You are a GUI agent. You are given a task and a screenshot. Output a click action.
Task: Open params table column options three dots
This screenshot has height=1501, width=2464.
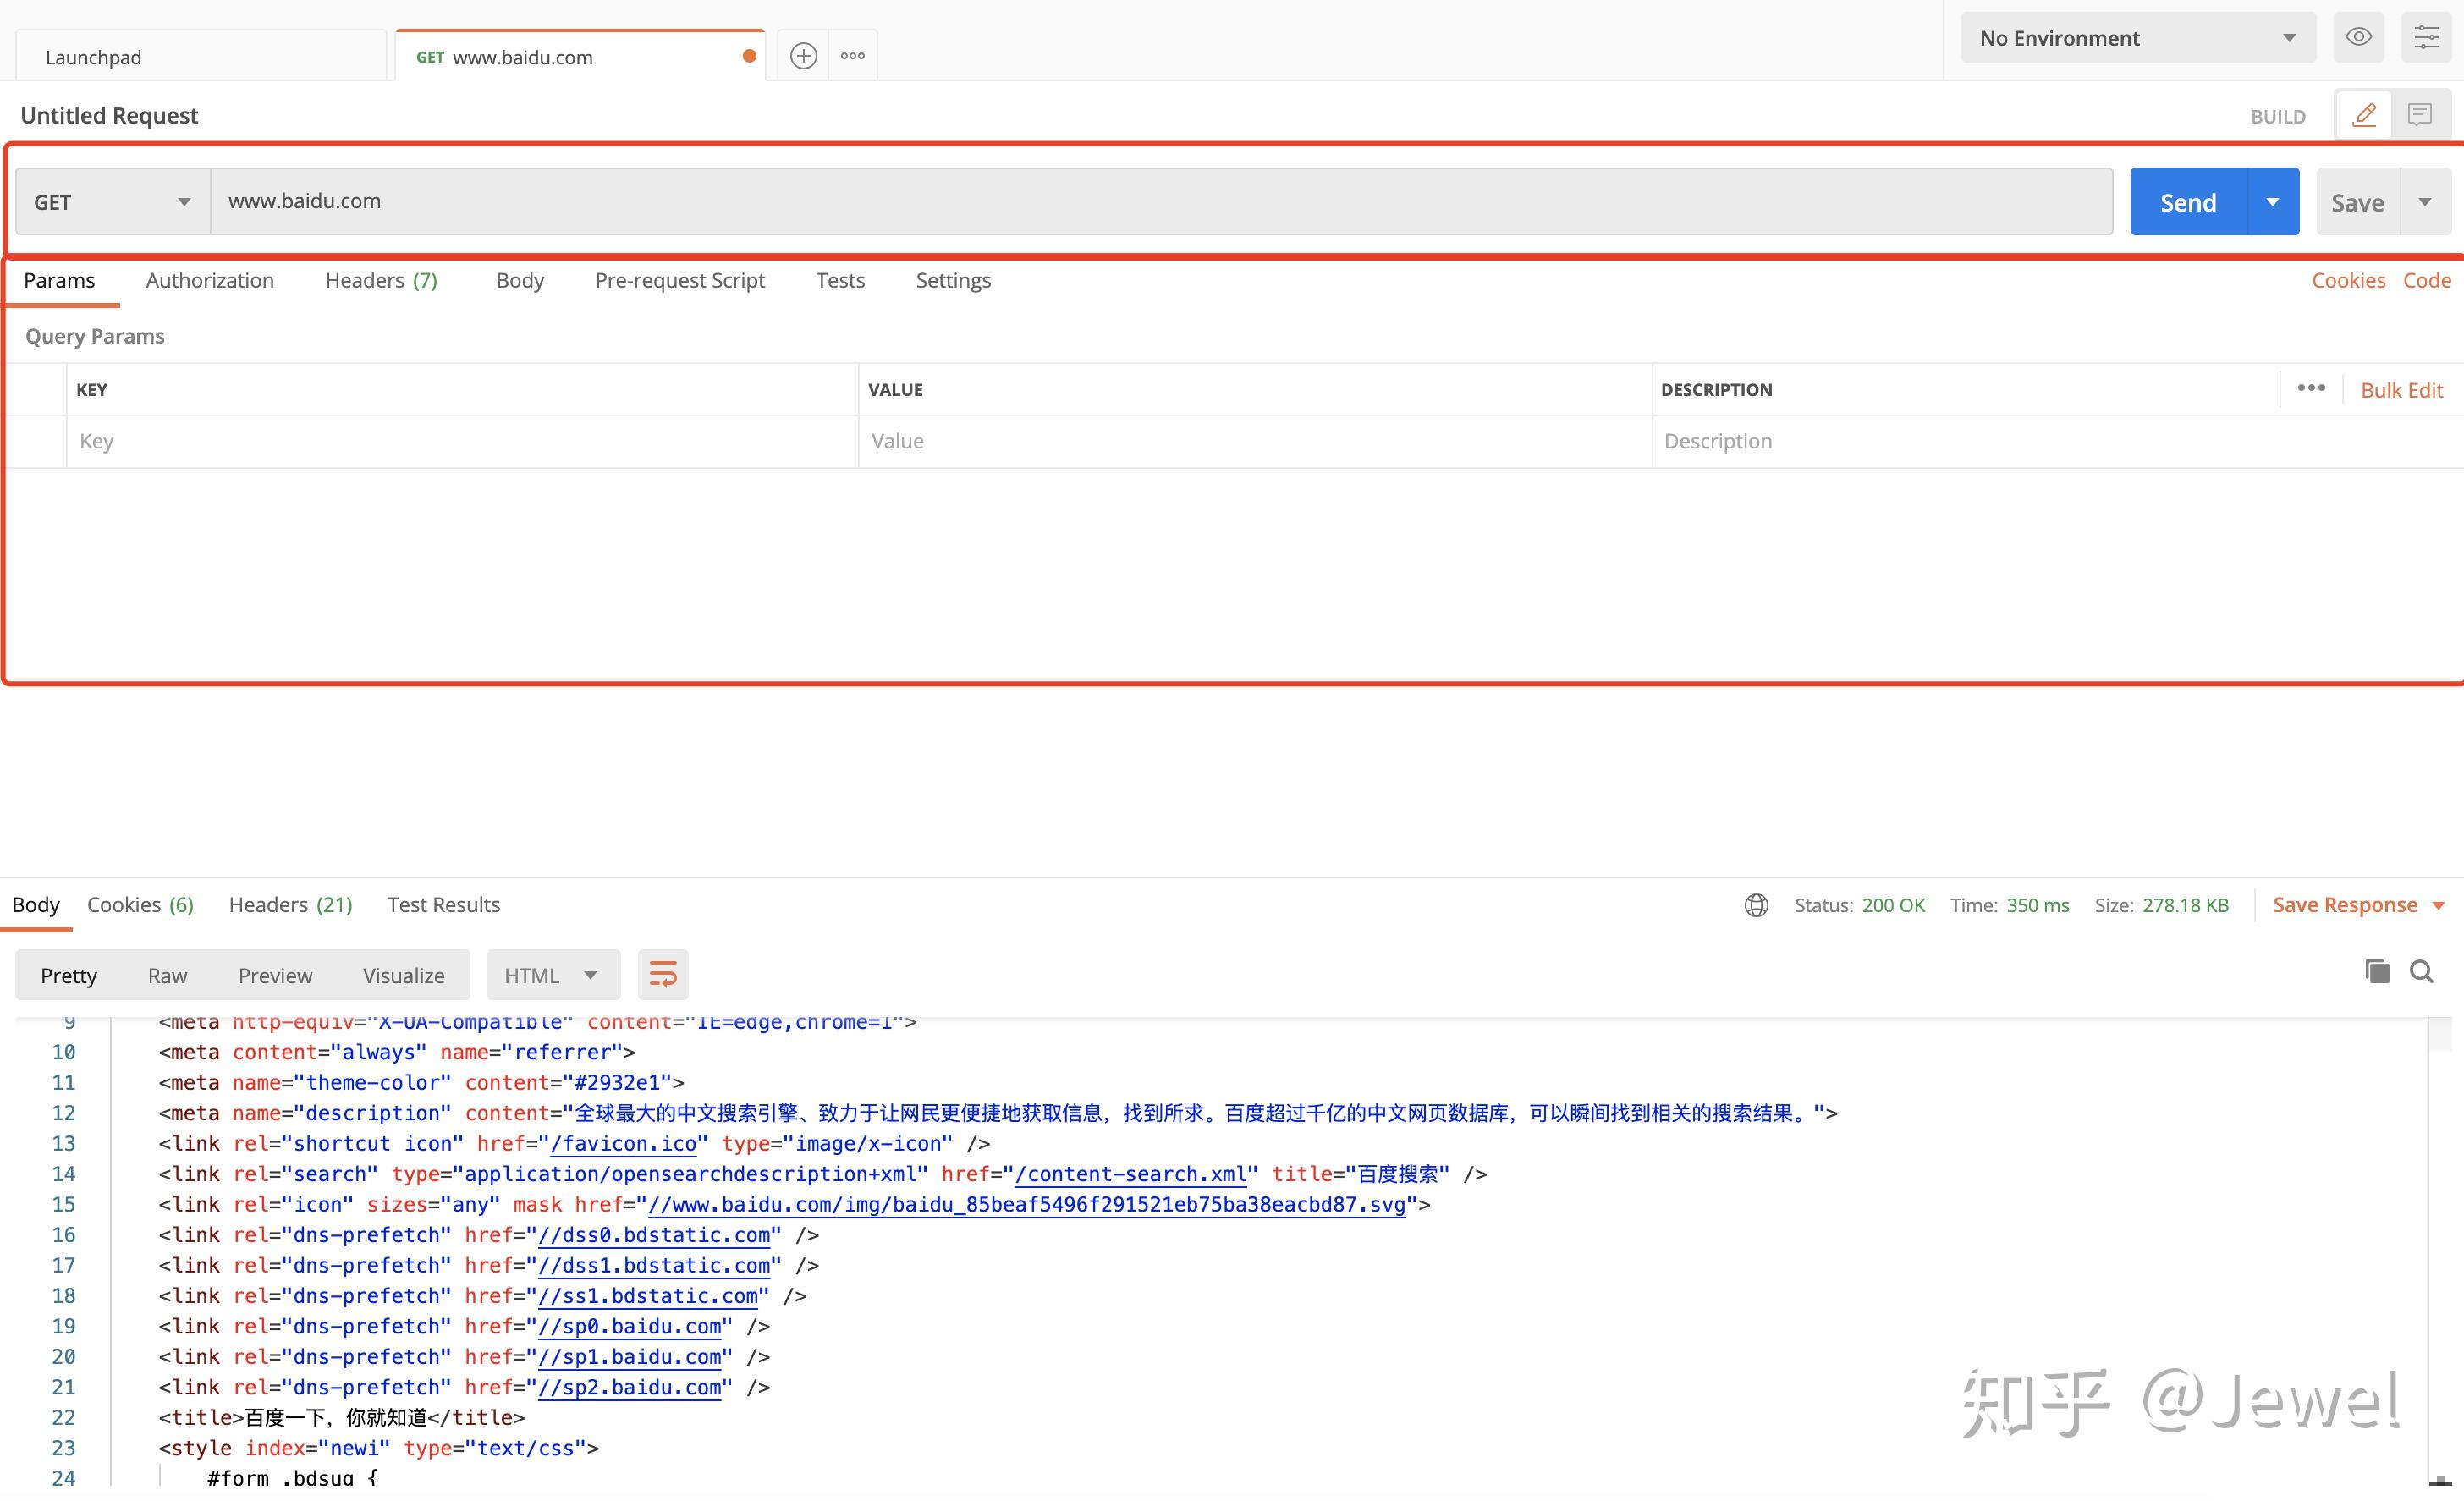click(2311, 388)
